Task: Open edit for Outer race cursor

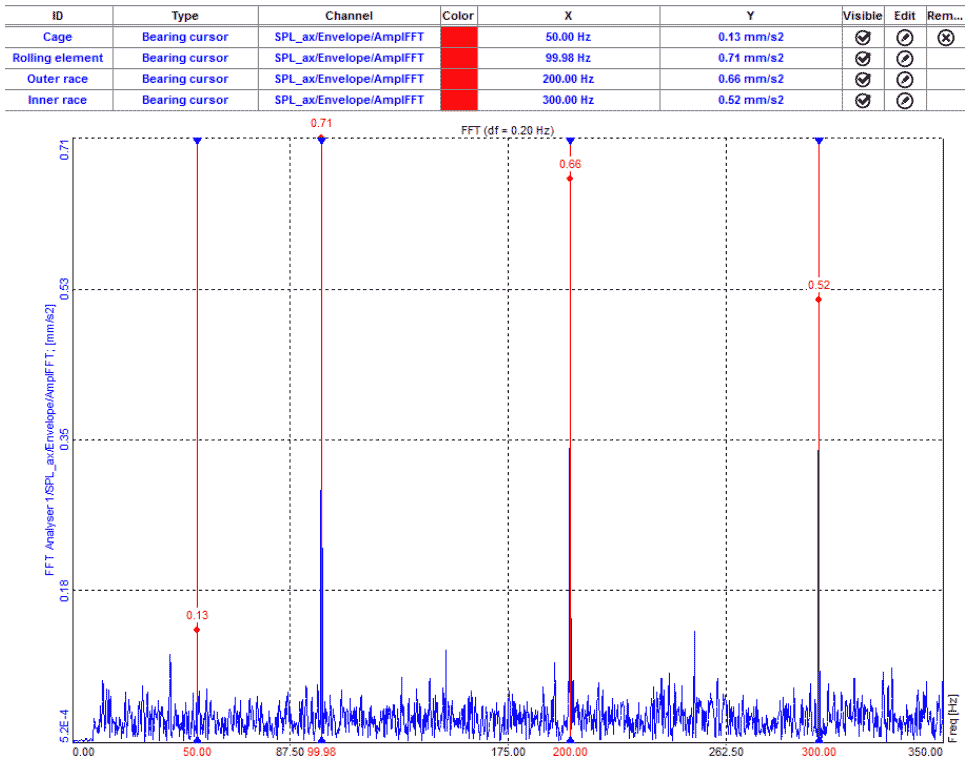Action: pyautogui.click(x=904, y=79)
